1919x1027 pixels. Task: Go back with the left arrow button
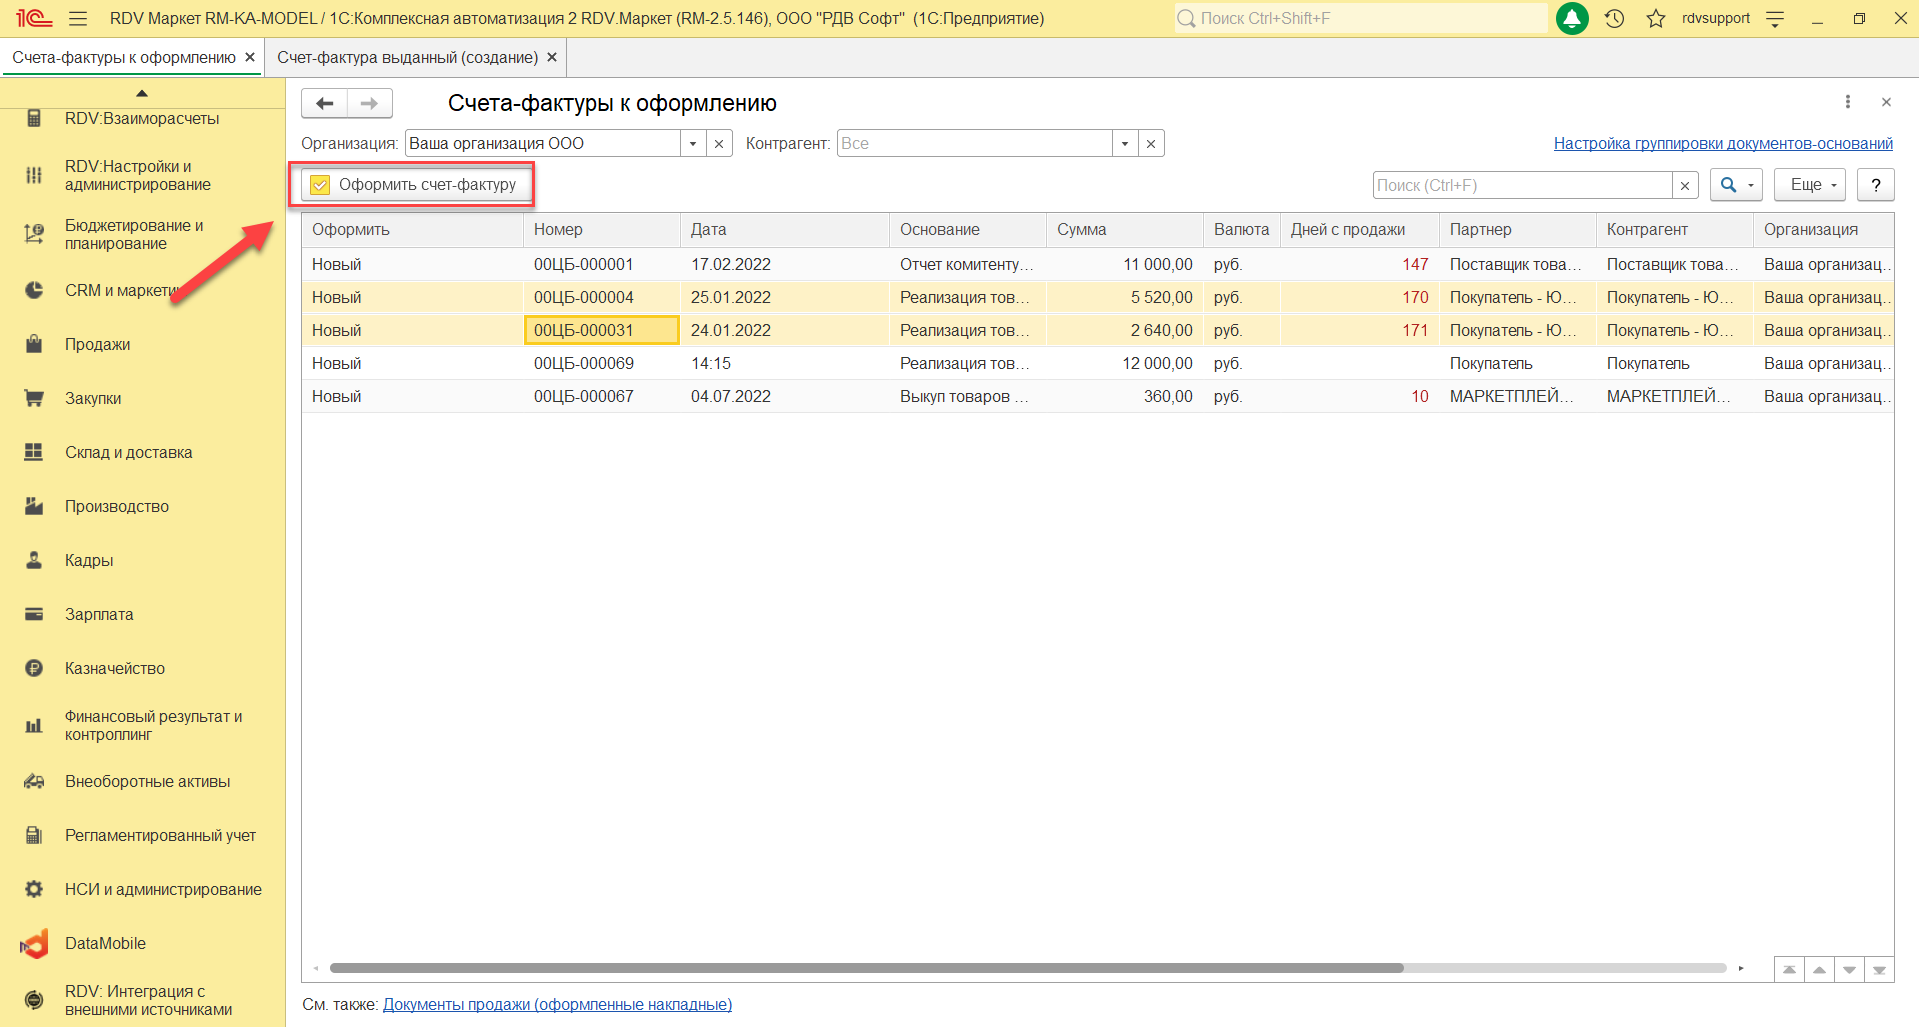click(324, 103)
